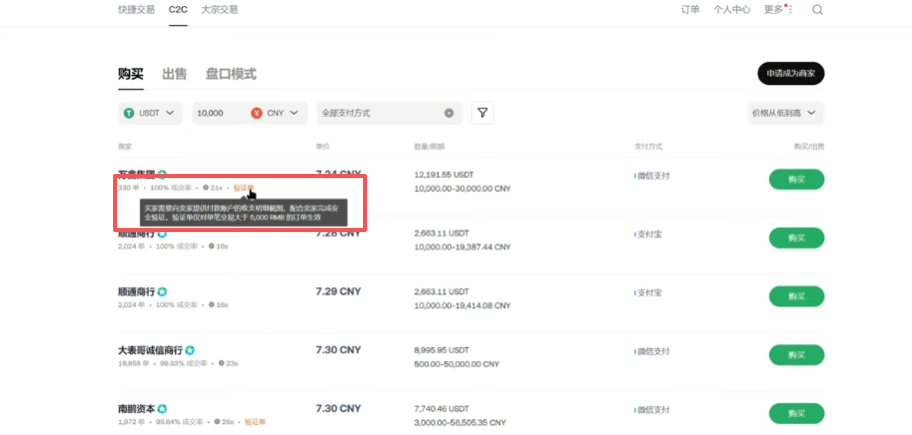Click 微信支付 in the 12,191.55 USDT row

(x=652, y=176)
